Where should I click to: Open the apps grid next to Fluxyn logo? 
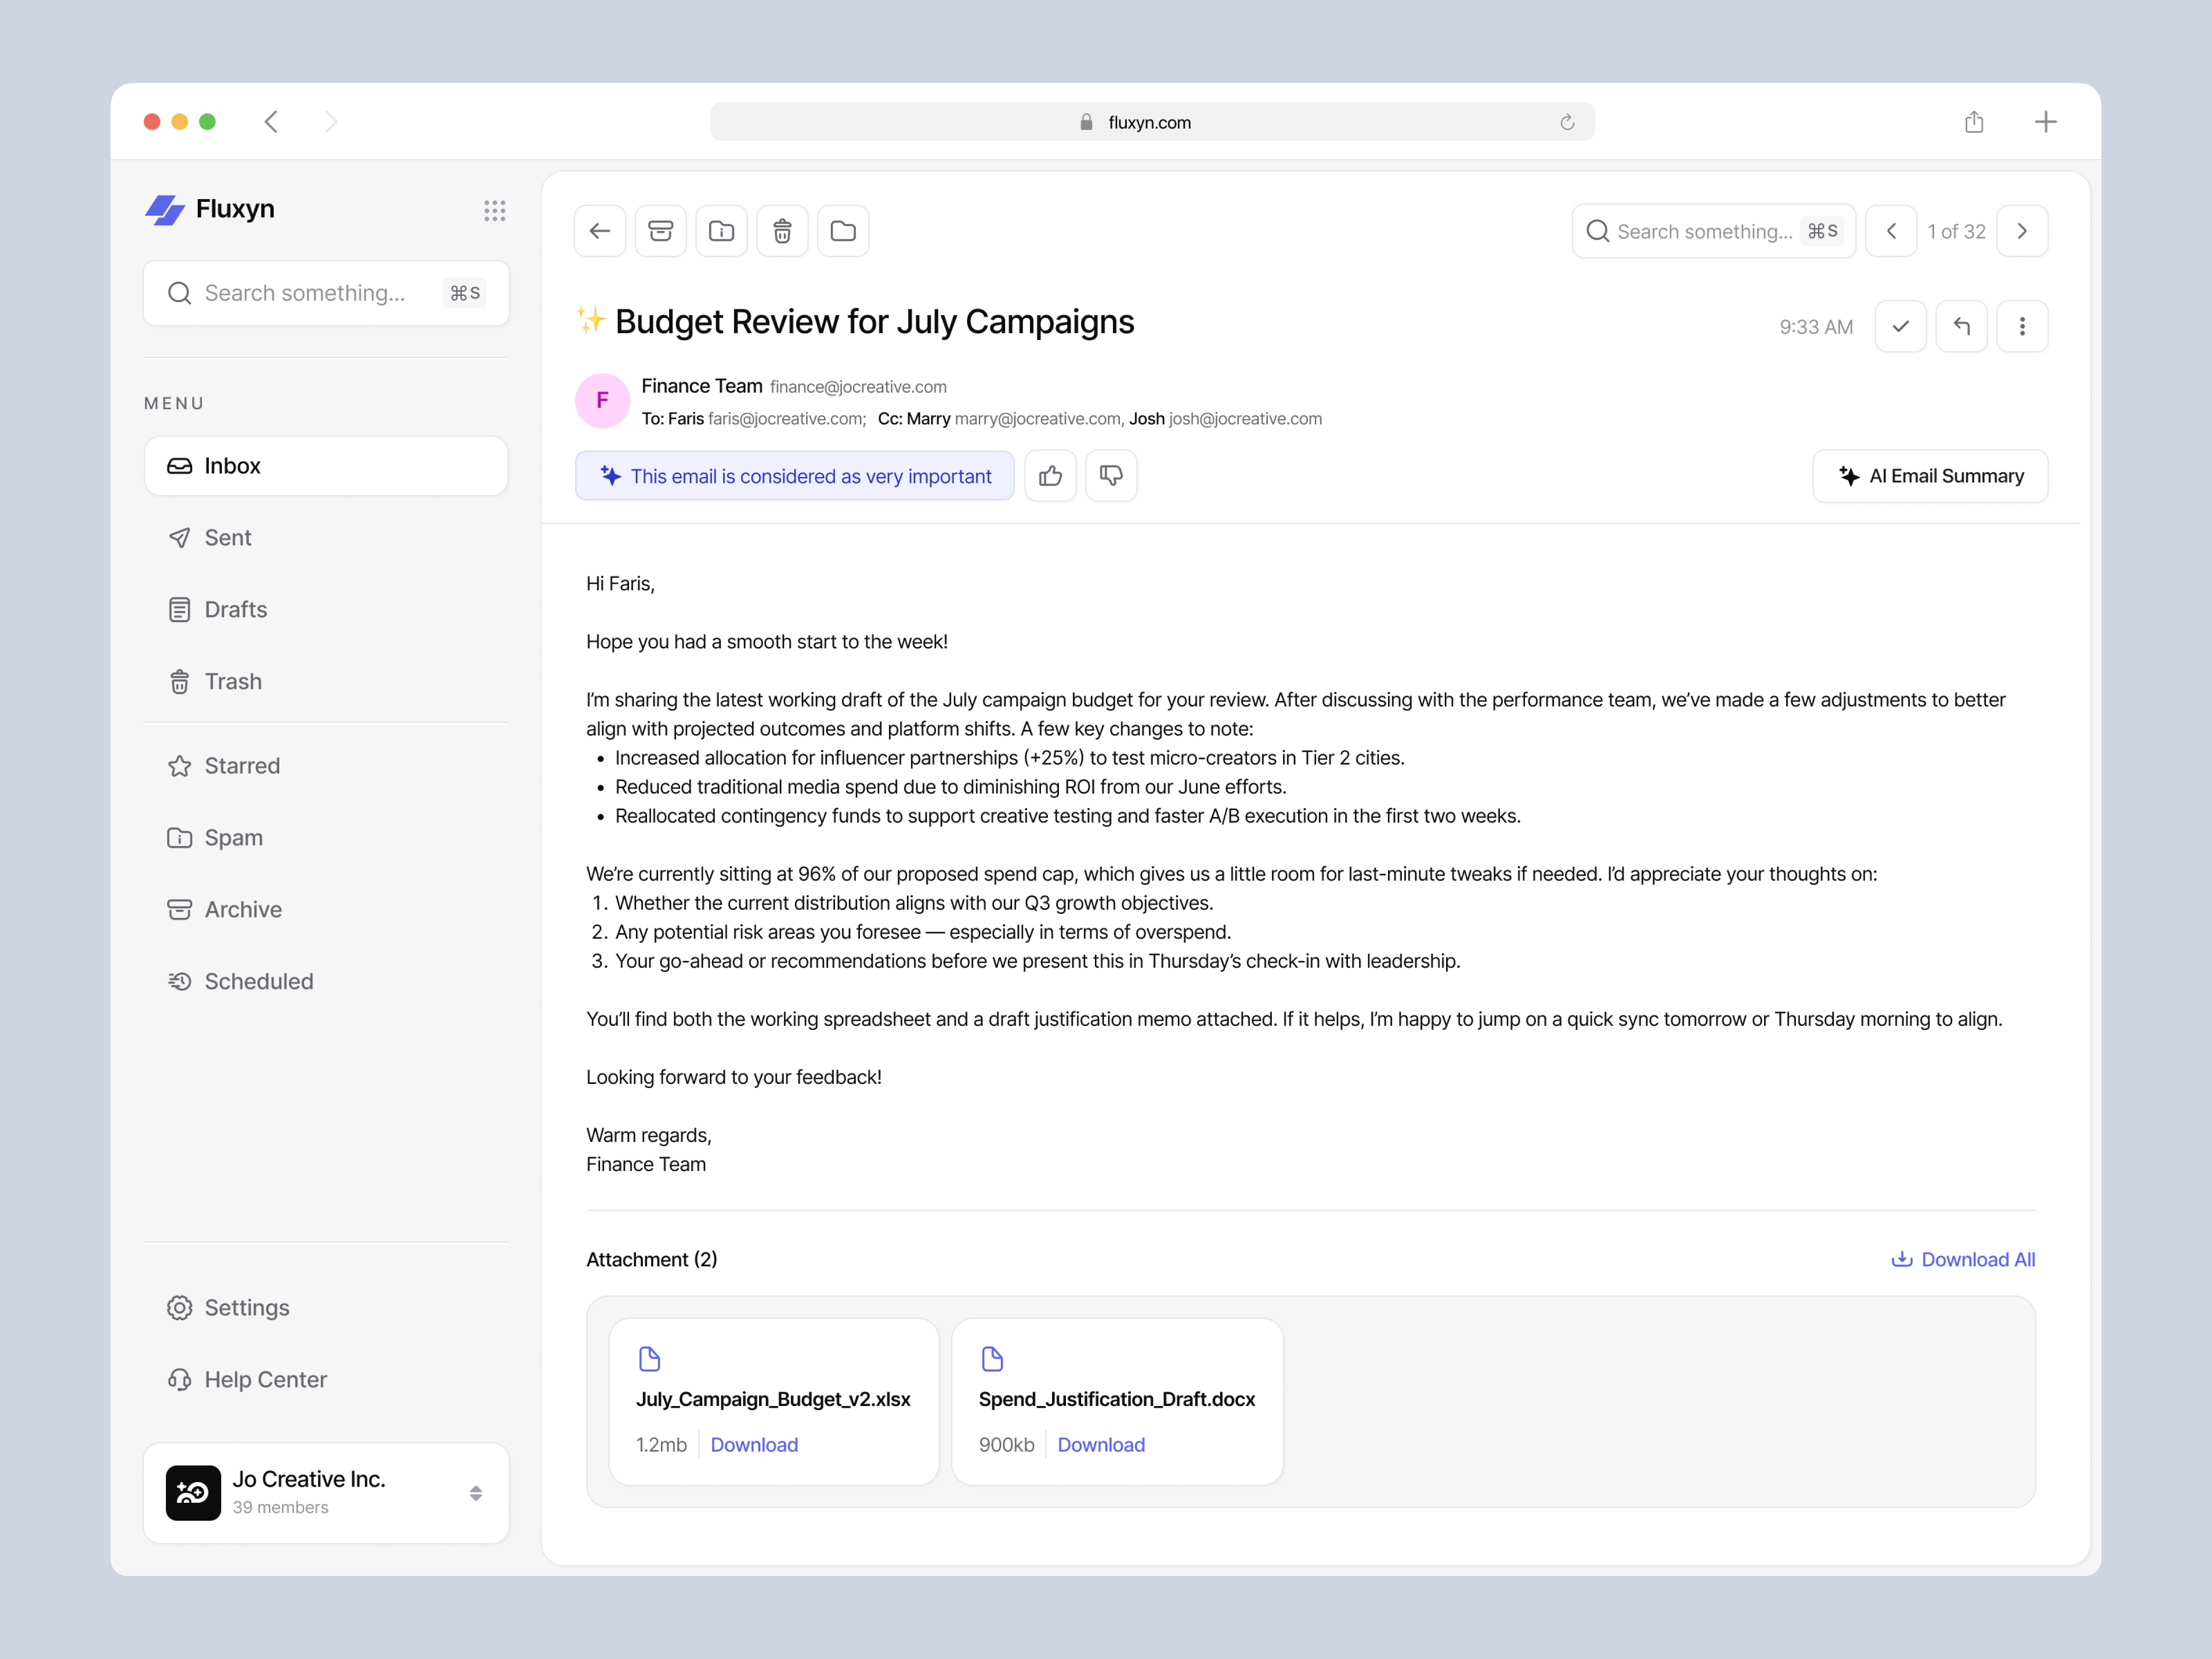(x=495, y=210)
